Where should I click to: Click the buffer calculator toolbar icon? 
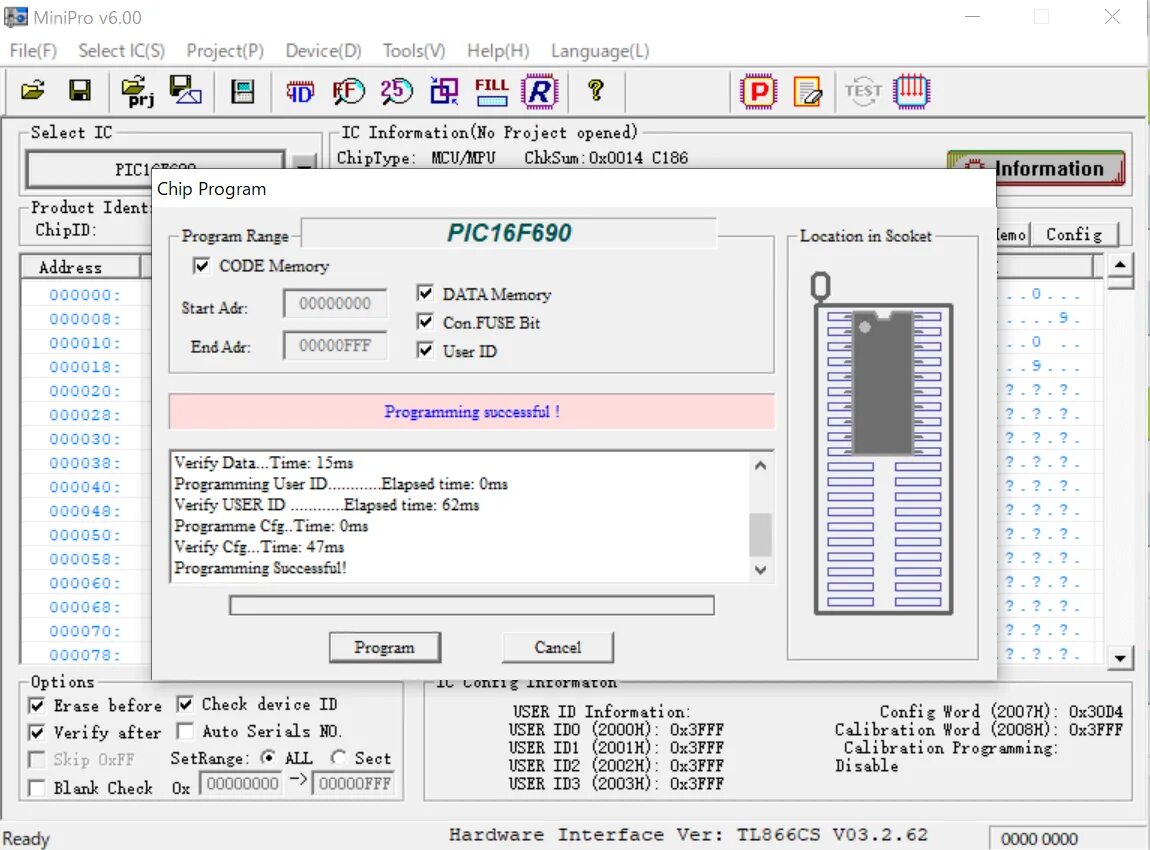pyautogui.click(x=242, y=92)
